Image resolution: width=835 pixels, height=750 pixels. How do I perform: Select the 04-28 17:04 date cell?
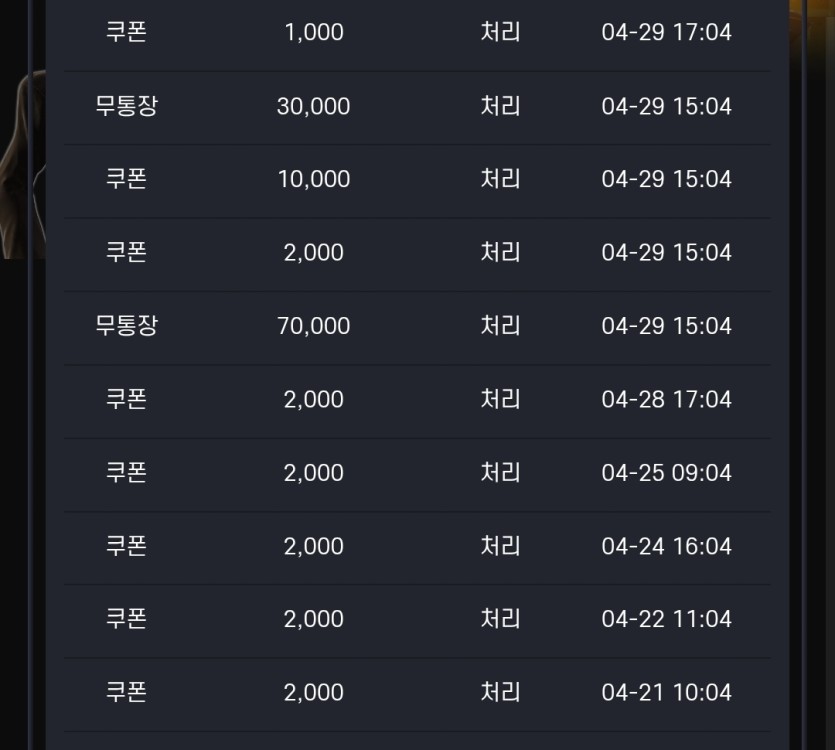[666, 399]
